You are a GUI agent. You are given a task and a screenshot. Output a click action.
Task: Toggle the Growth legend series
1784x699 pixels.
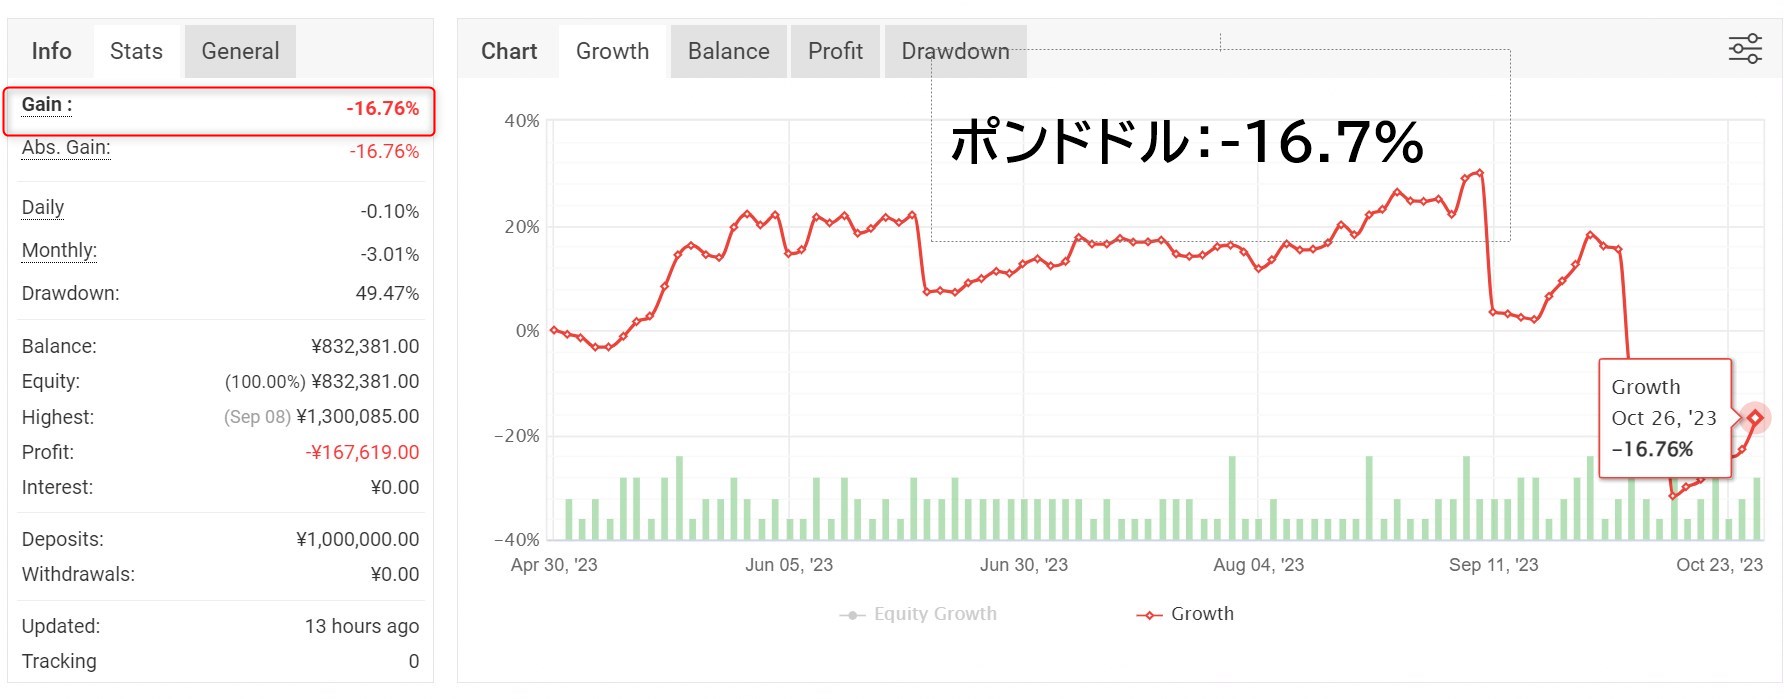[1185, 614]
